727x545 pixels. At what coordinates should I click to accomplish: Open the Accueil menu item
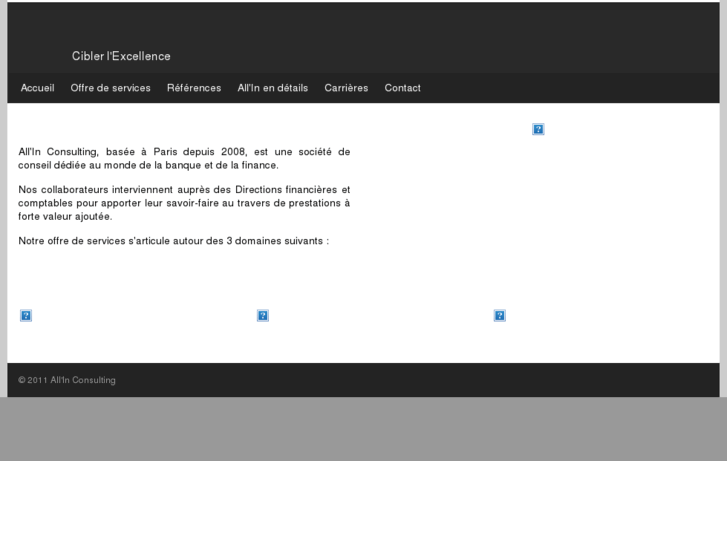38,88
